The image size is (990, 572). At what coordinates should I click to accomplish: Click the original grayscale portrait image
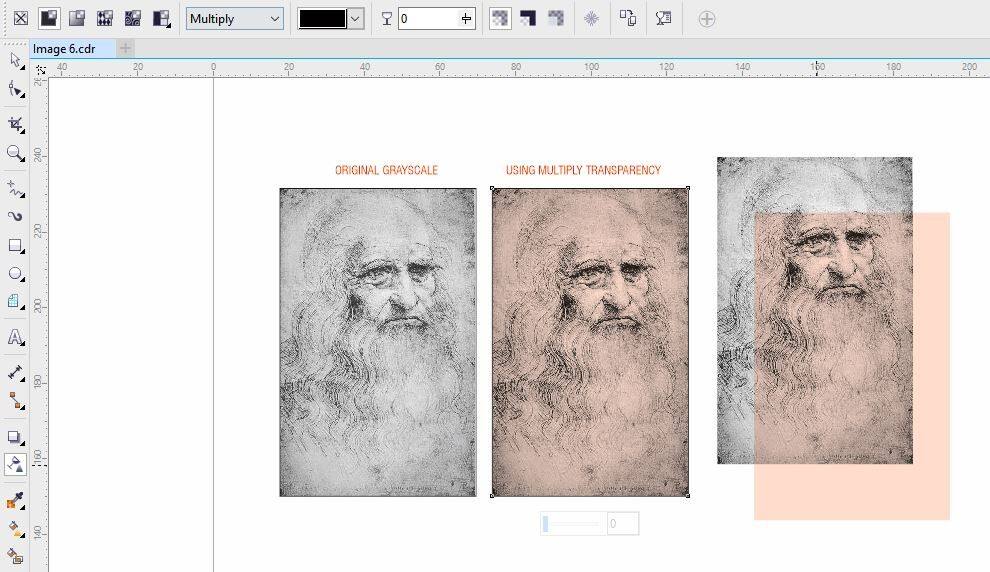pyautogui.click(x=378, y=342)
